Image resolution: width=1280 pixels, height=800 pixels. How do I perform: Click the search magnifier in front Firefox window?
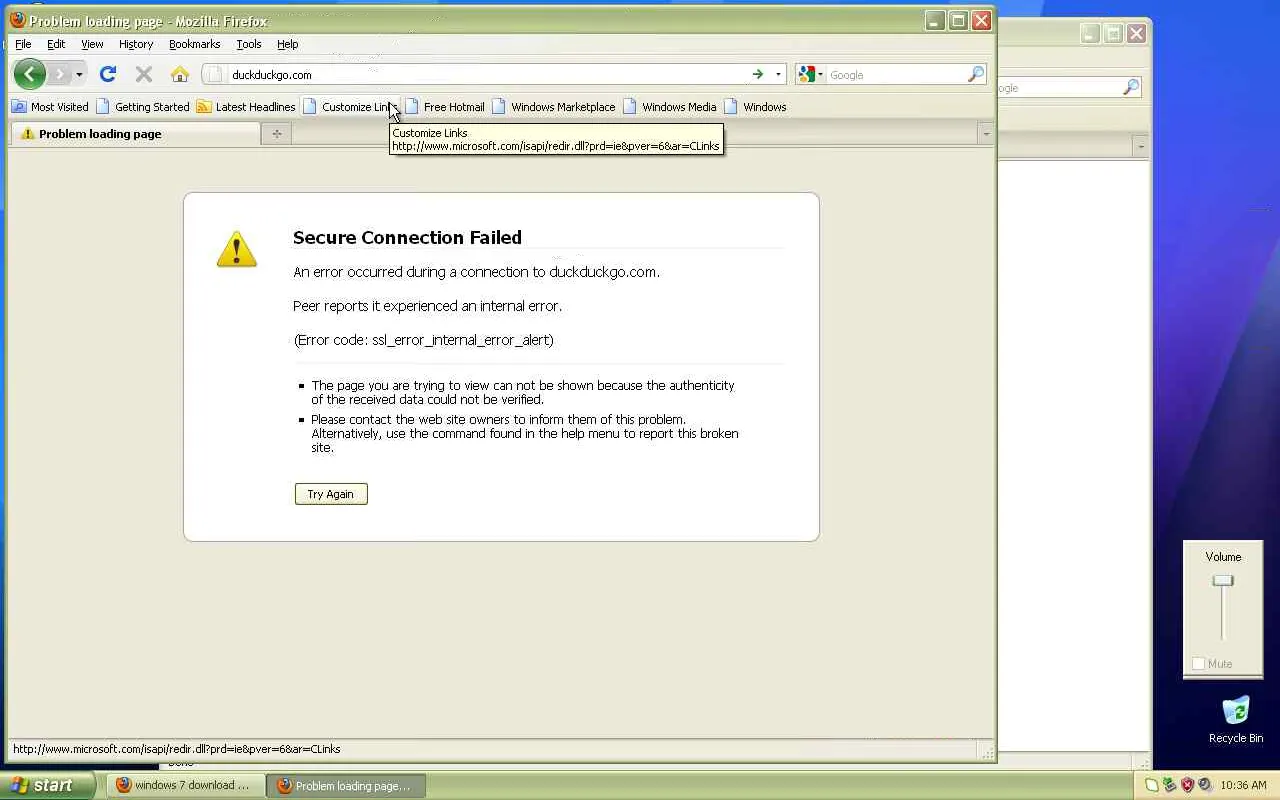tap(976, 74)
